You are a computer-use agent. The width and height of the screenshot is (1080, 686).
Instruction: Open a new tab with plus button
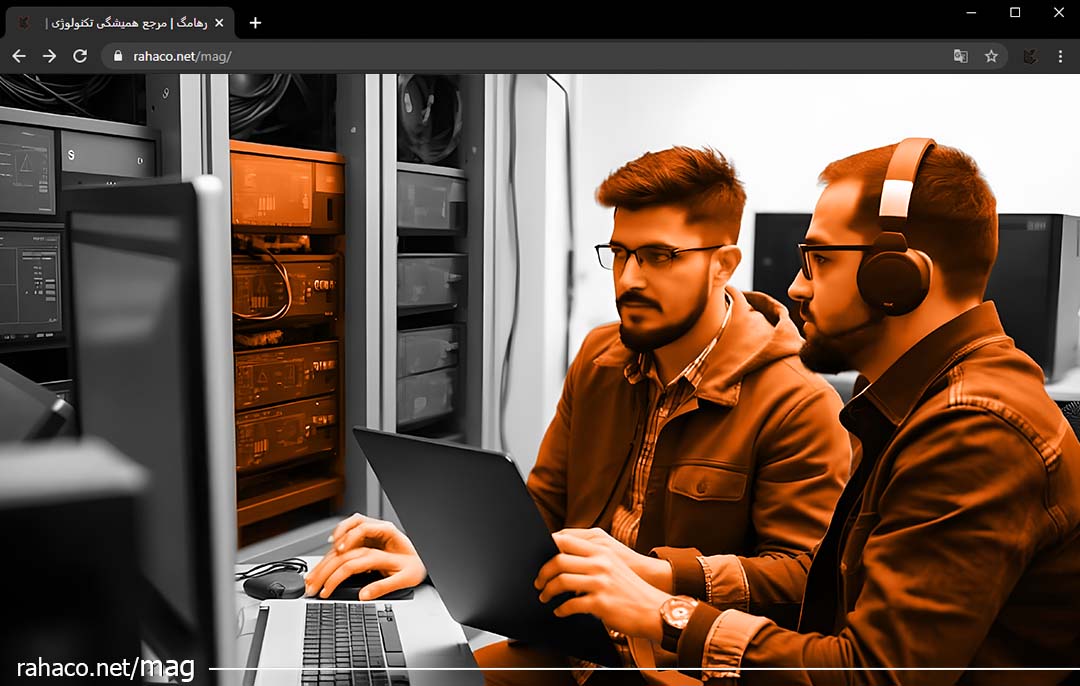coord(255,23)
